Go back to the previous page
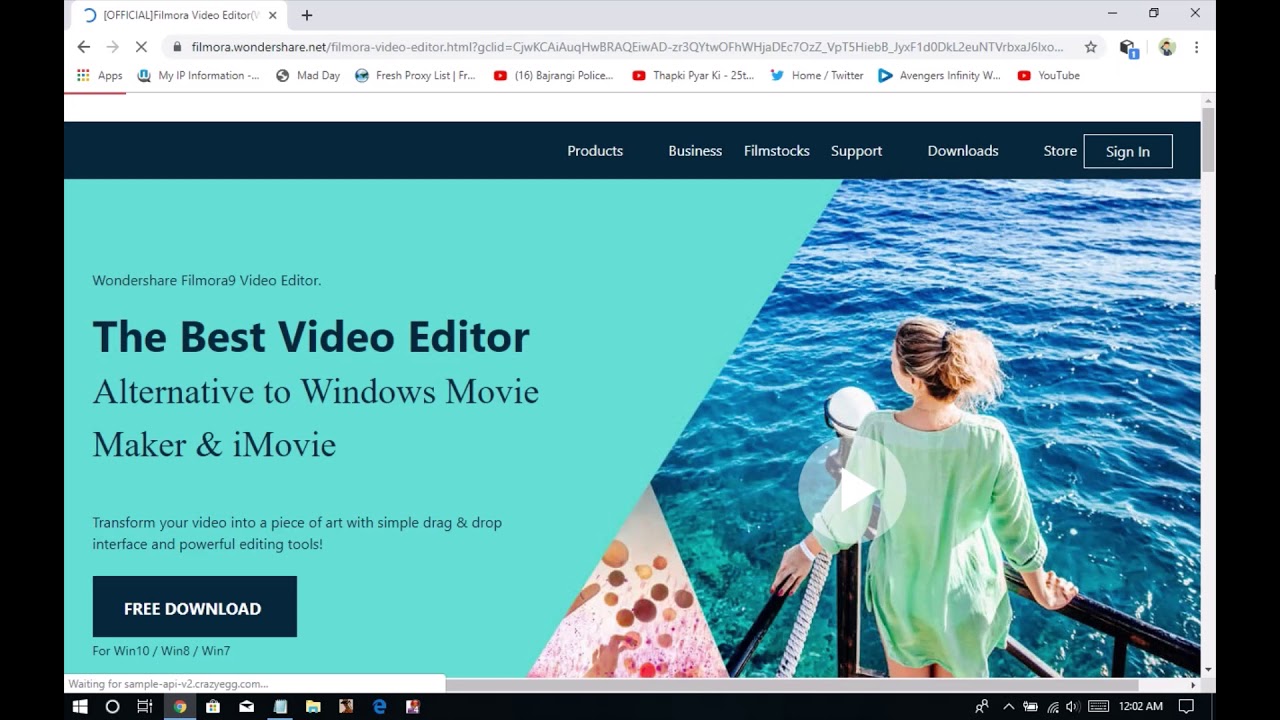 (84, 47)
